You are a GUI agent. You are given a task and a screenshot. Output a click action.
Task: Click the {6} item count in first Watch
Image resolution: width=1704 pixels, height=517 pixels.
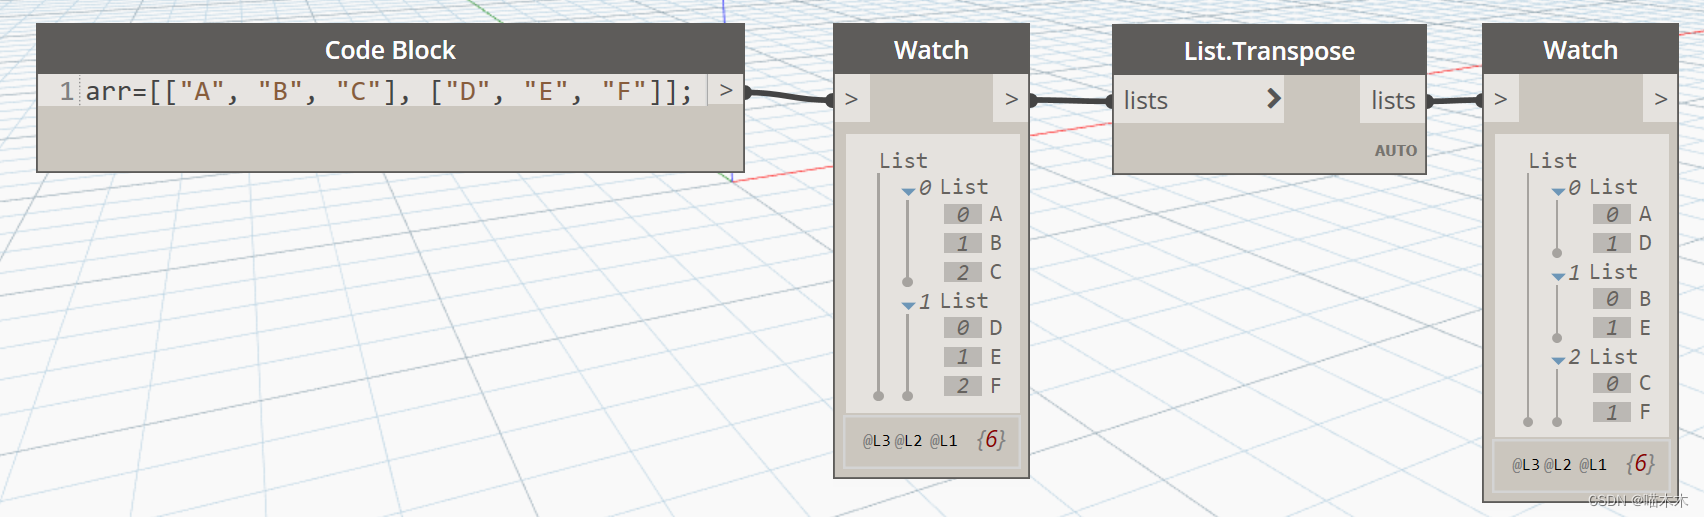tap(990, 439)
